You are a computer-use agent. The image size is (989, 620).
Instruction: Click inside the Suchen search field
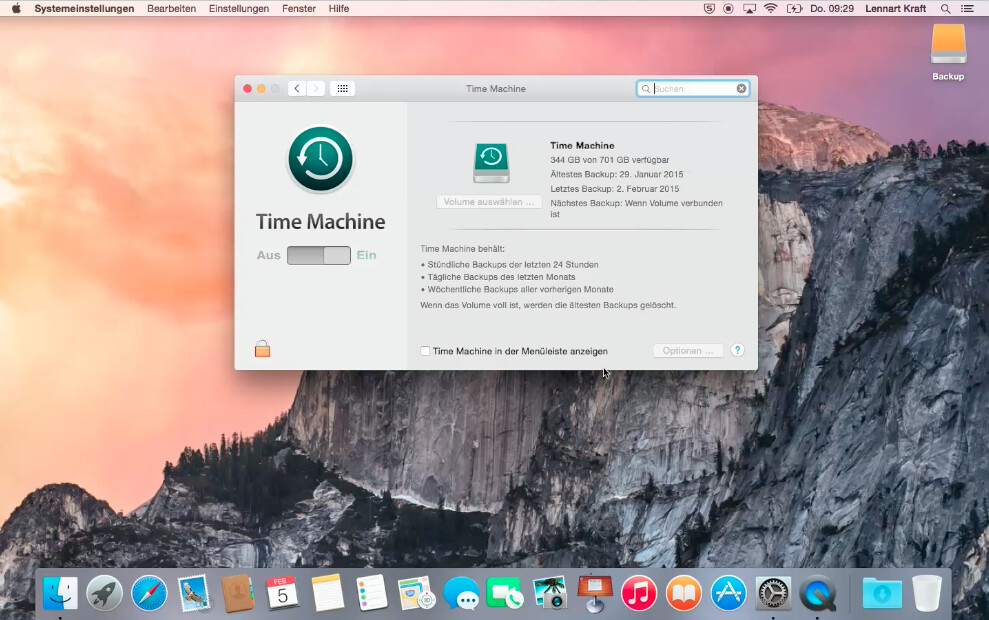pyautogui.click(x=695, y=88)
